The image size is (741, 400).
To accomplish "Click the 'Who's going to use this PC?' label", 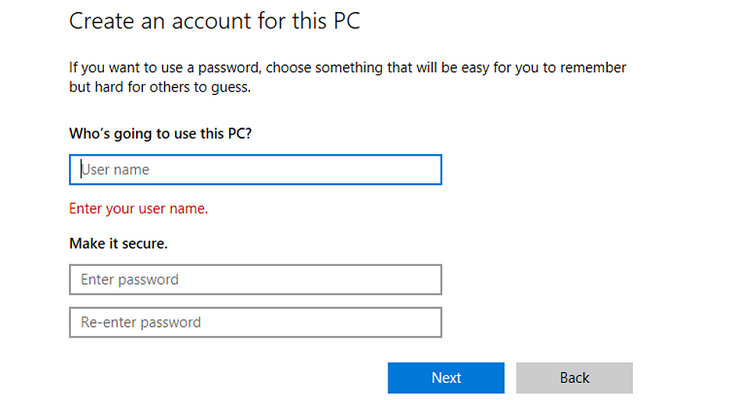I will point(160,134).
